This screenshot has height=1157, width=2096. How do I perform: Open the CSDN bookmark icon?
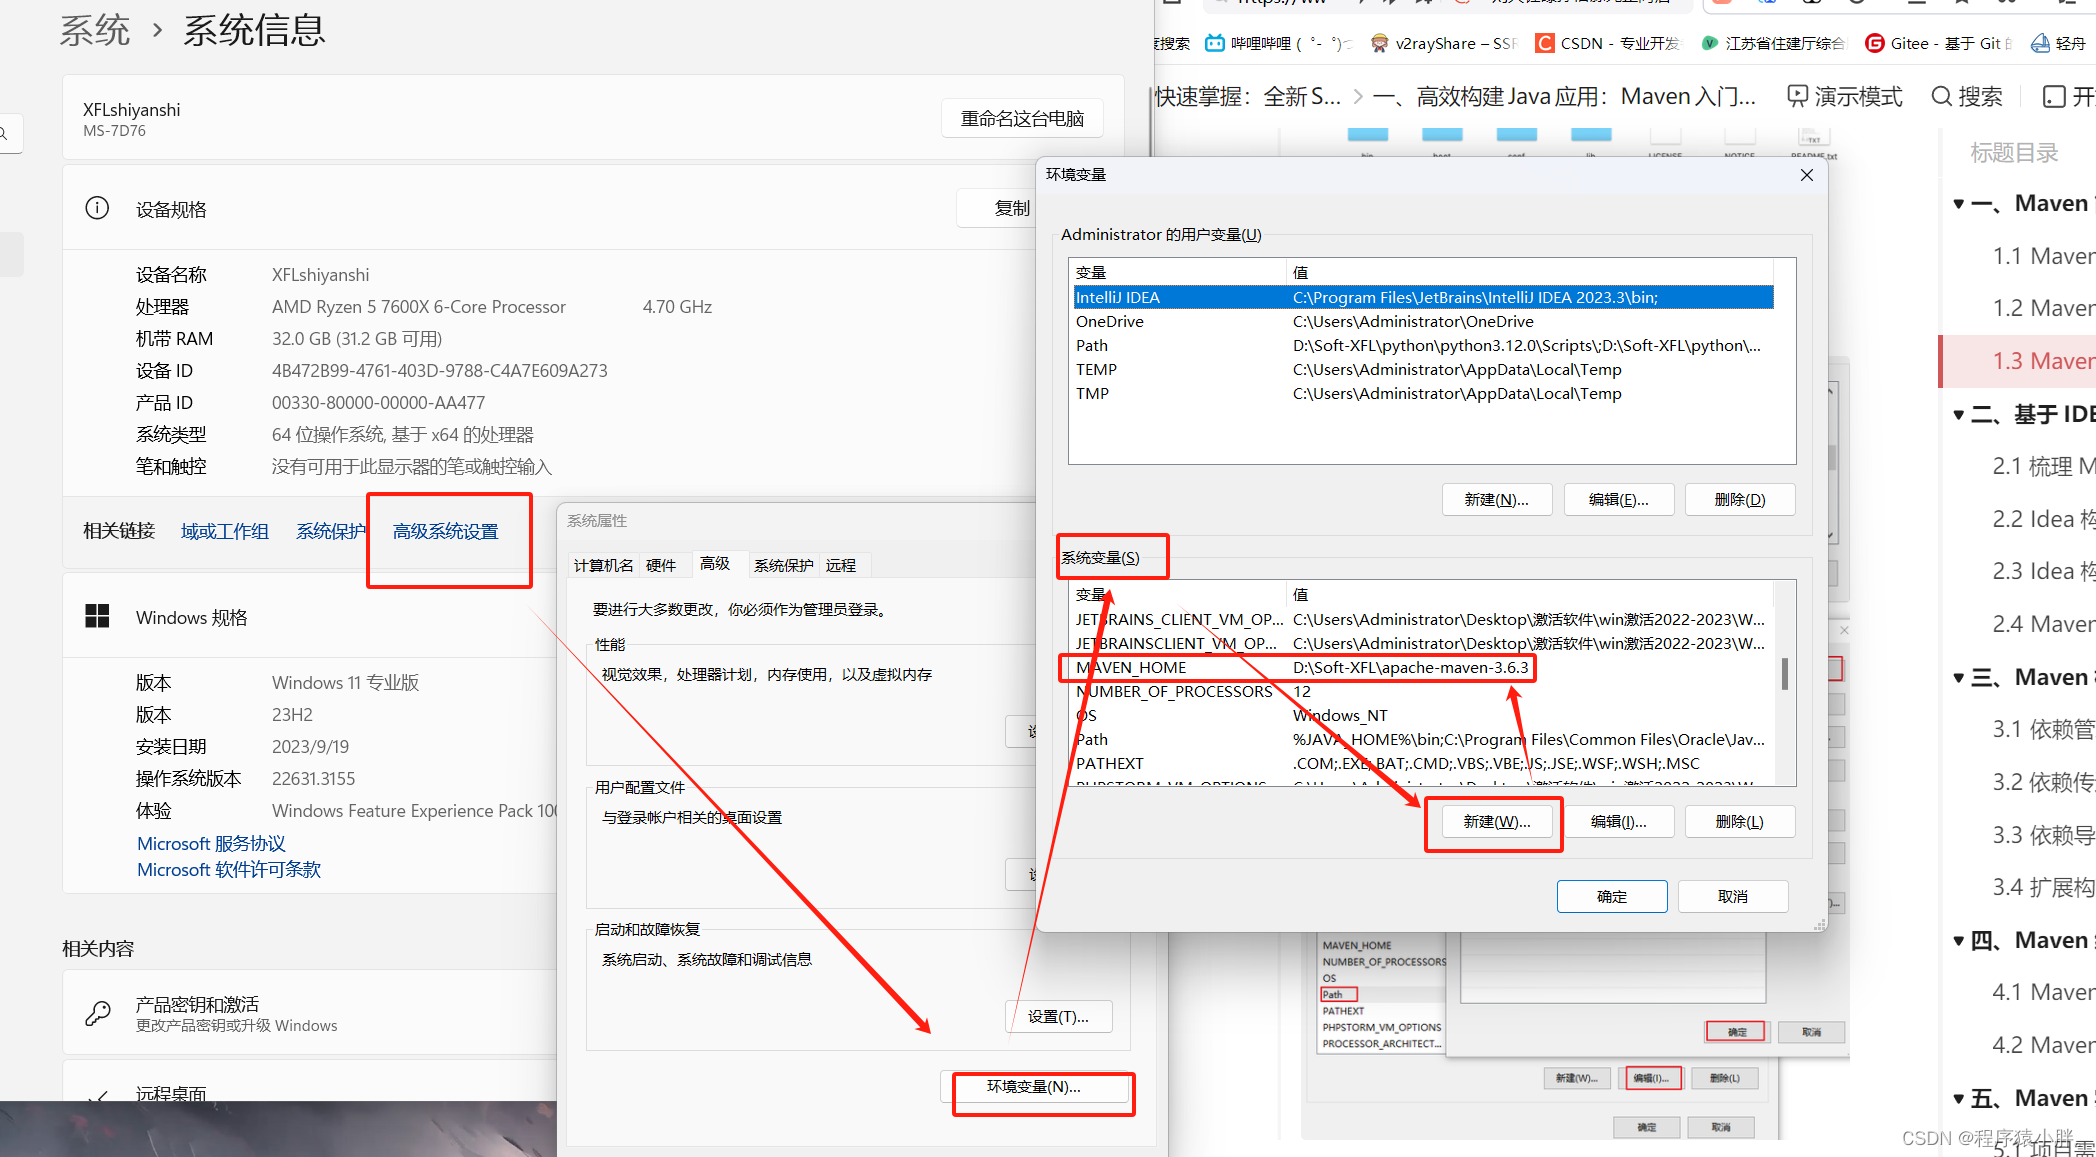point(1545,43)
